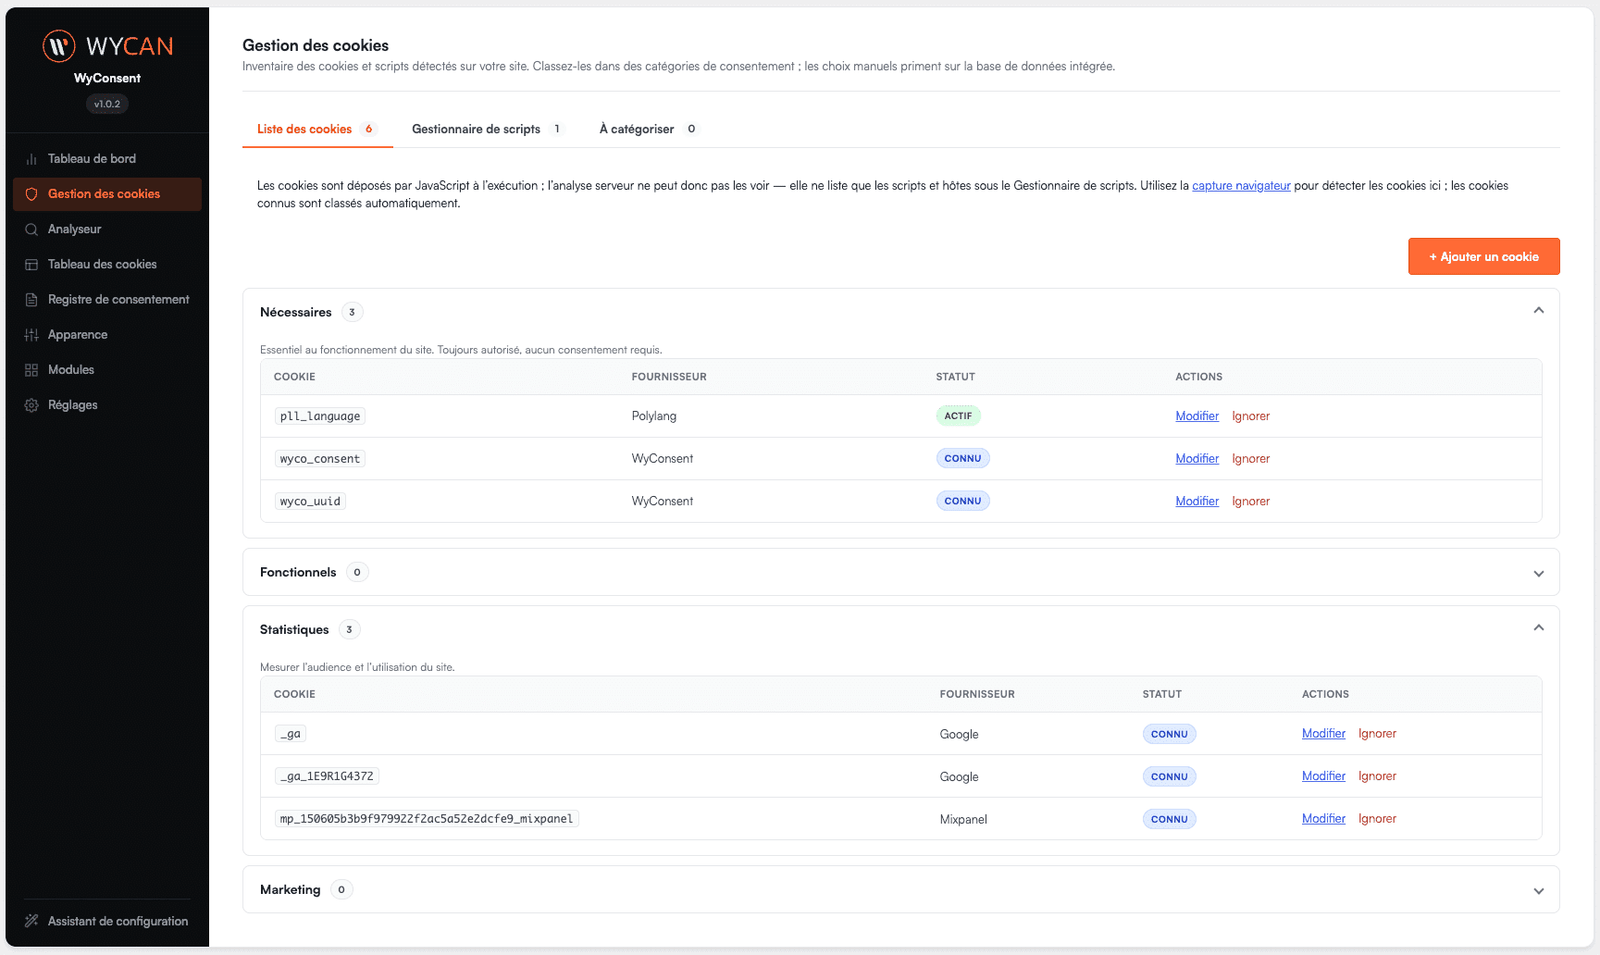Click the WyConsent product name
1600x955 pixels.
pos(107,78)
